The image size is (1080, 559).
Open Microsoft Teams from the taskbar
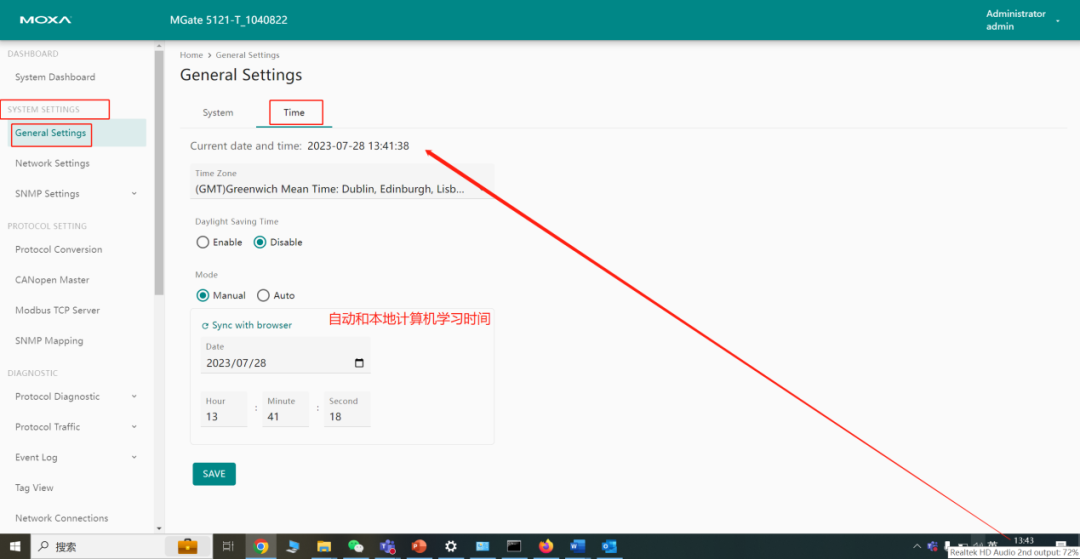pos(387,547)
